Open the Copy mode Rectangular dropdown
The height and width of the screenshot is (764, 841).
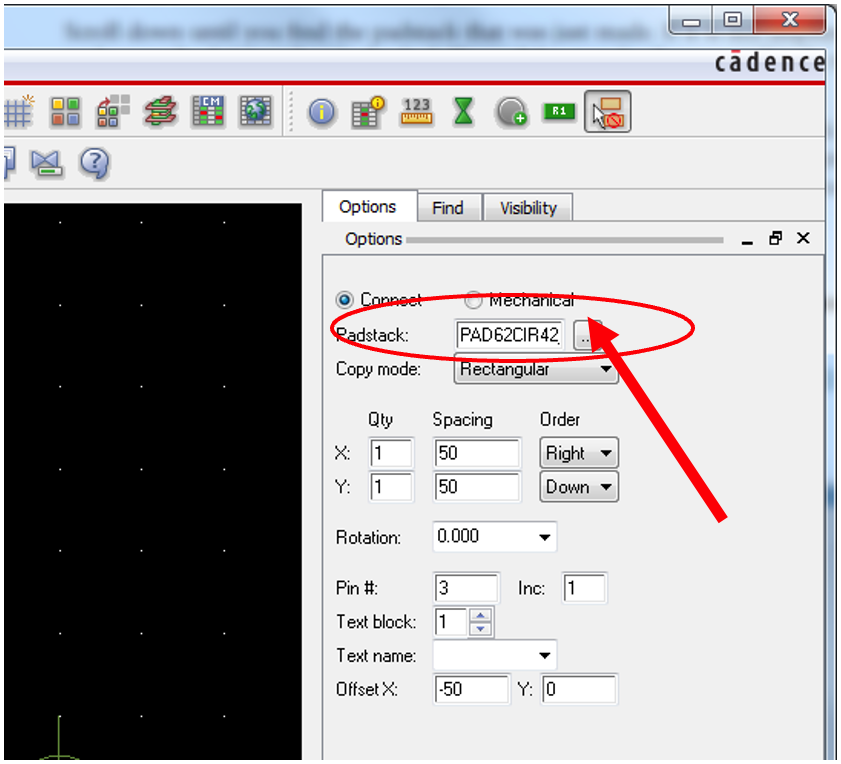click(536, 369)
